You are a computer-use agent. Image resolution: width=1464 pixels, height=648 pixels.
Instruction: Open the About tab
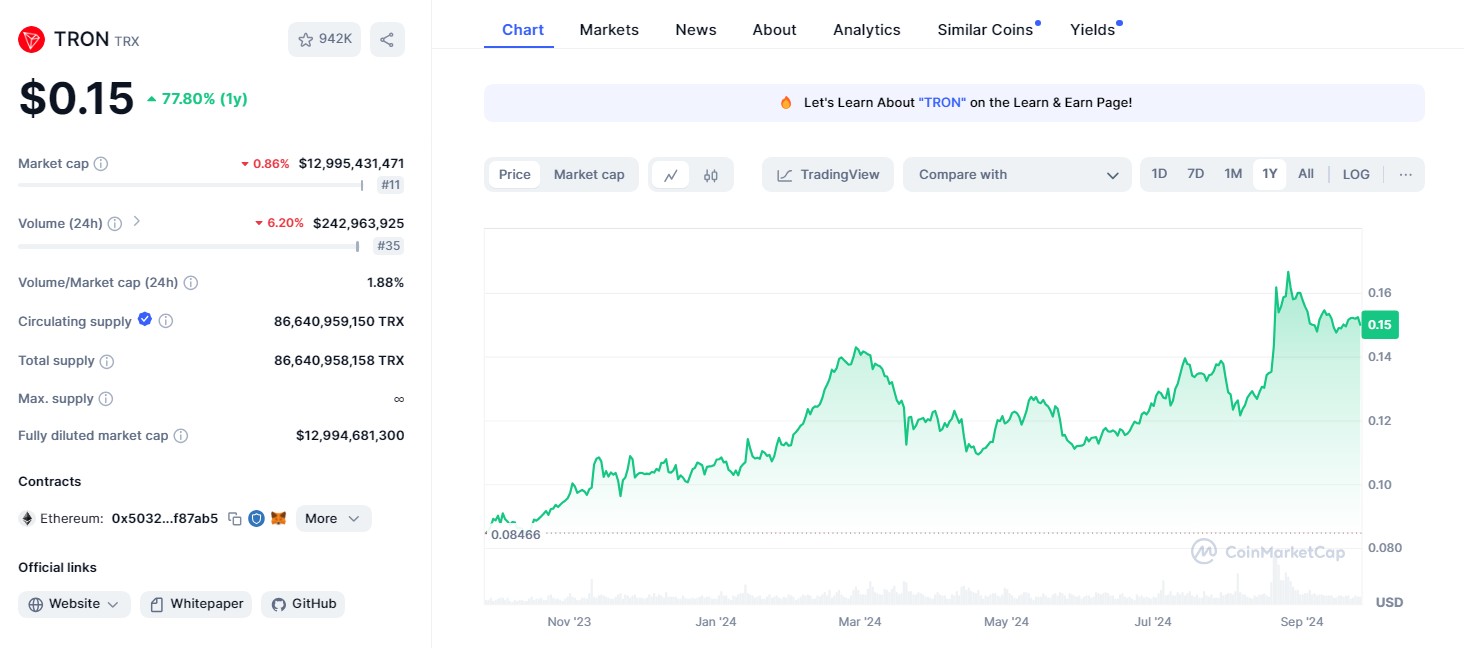775,30
